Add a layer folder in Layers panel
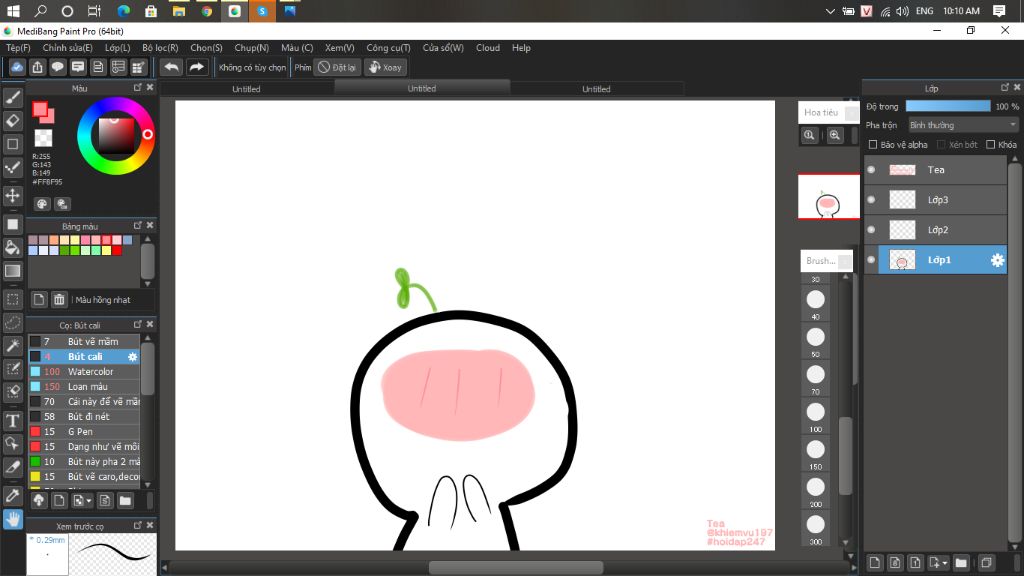Image resolution: width=1024 pixels, height=576 pixels. [961, 562]
